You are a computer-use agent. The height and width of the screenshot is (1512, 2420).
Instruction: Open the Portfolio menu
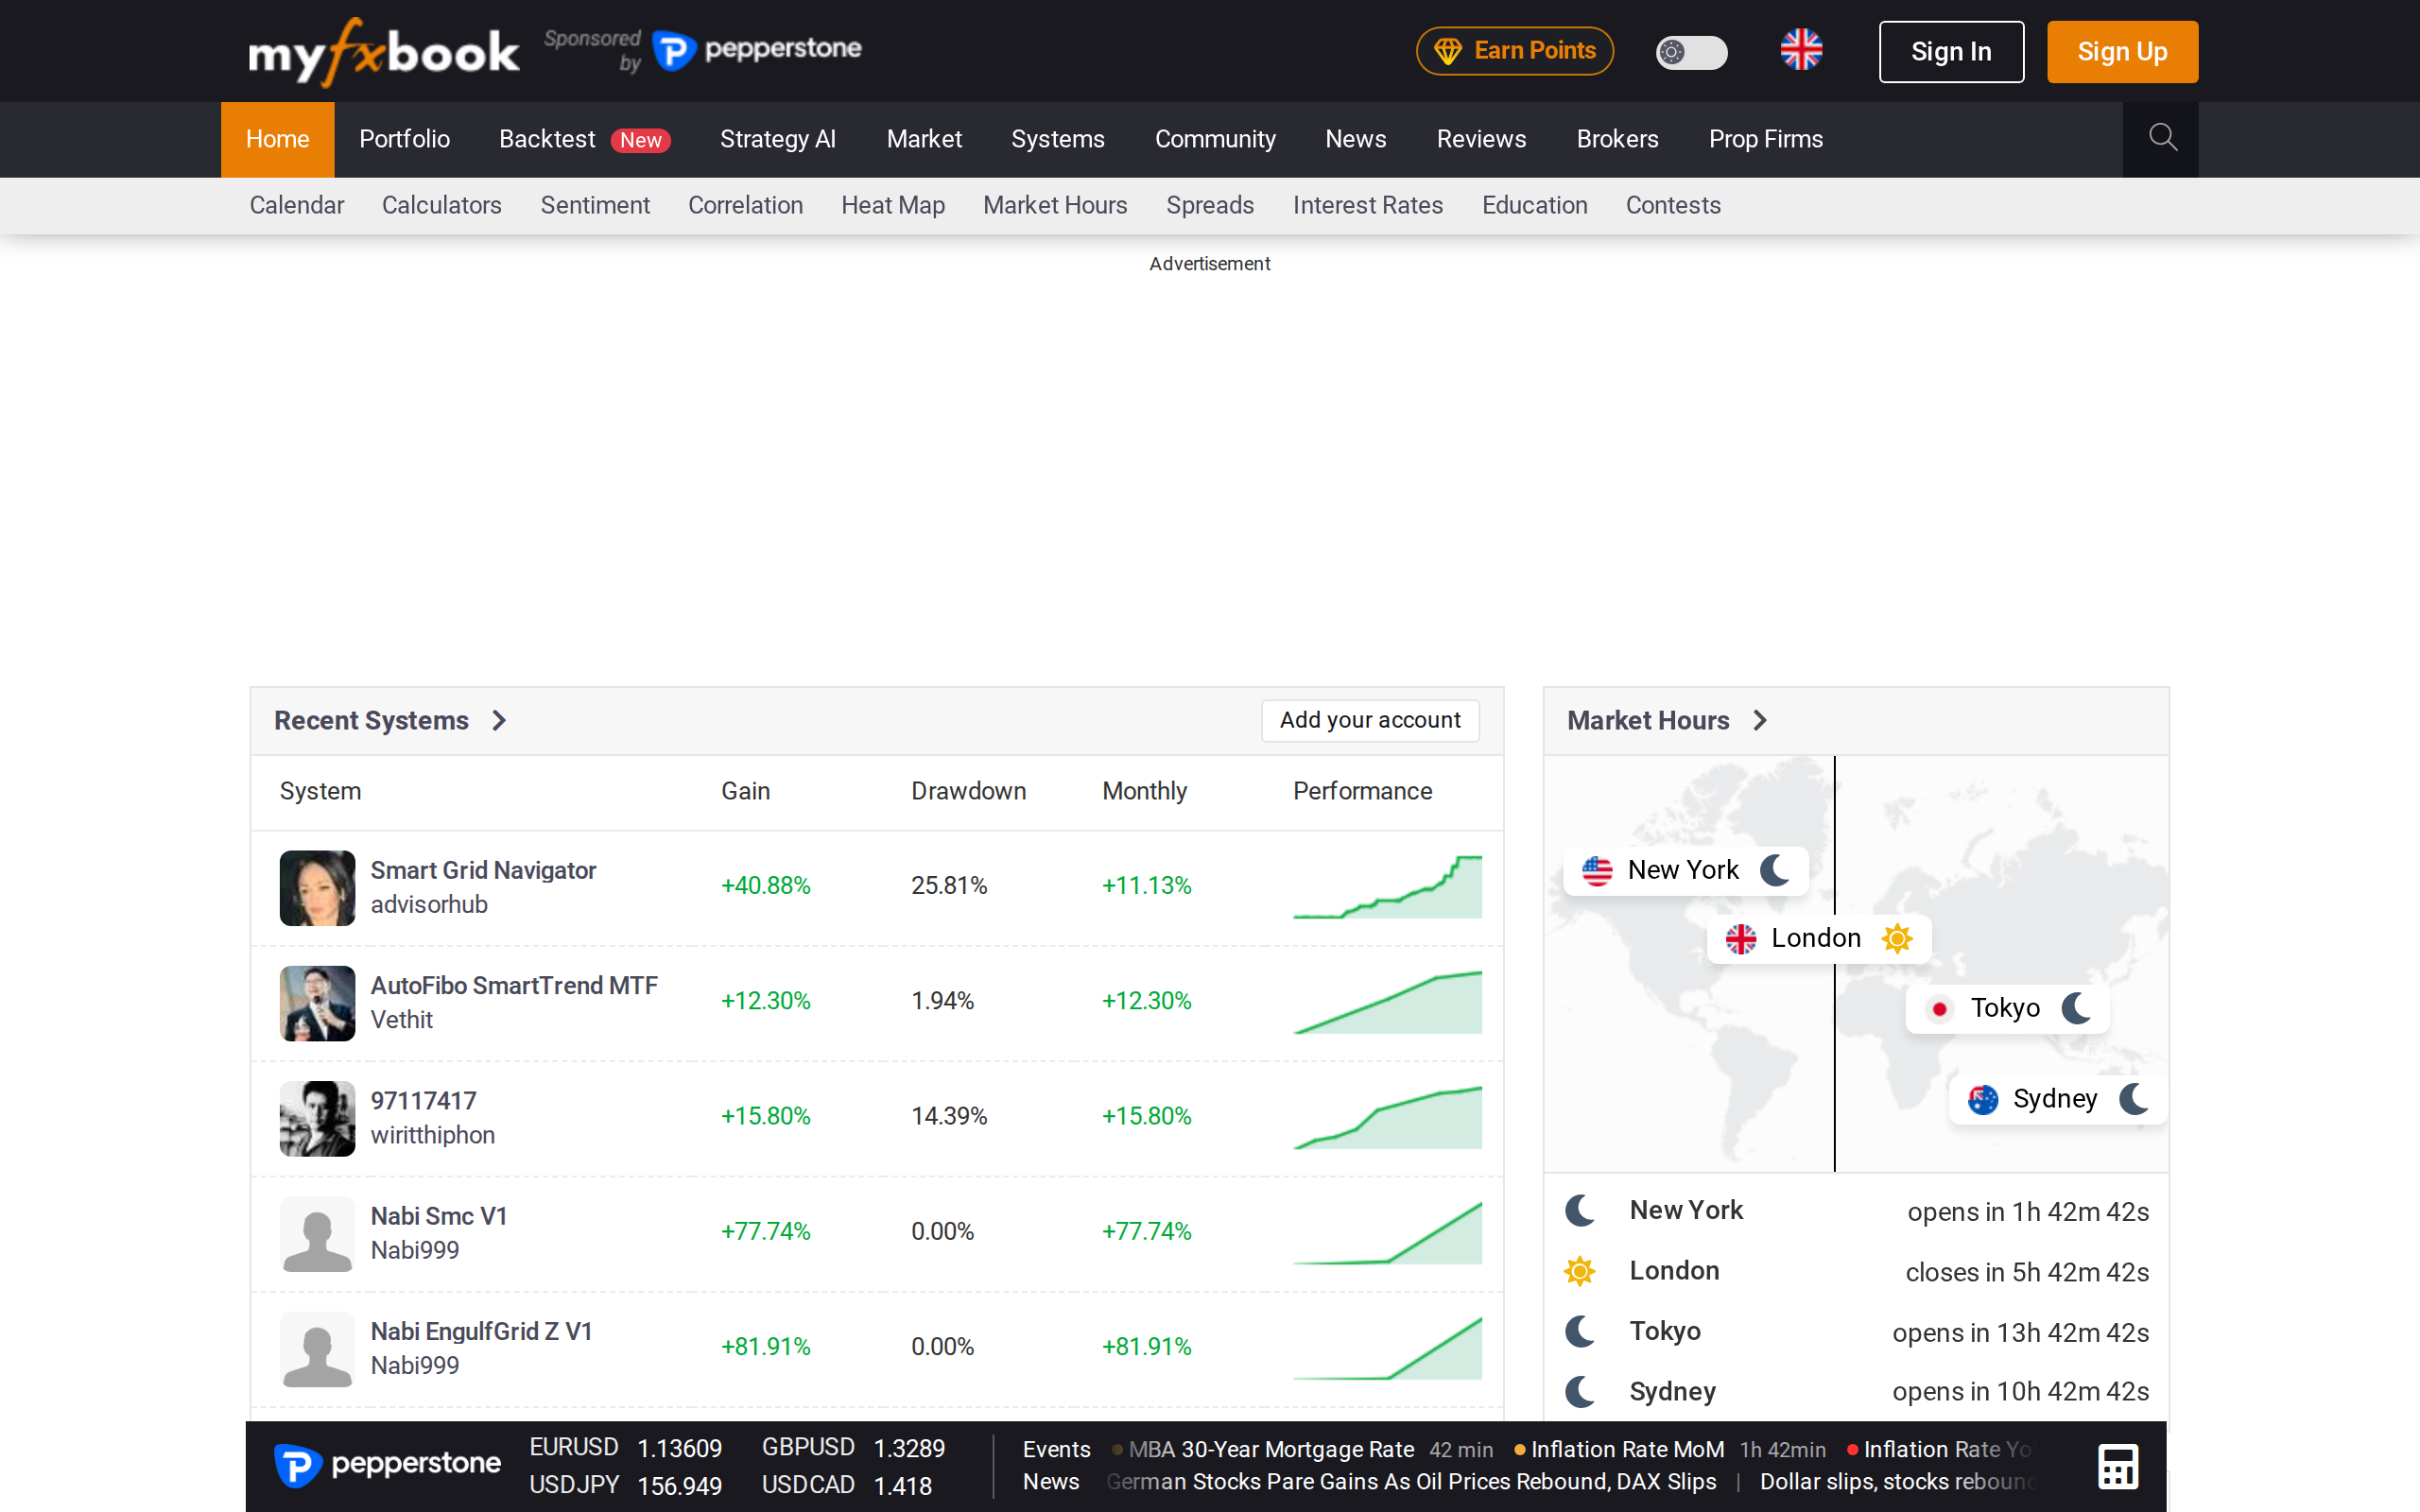404,139
